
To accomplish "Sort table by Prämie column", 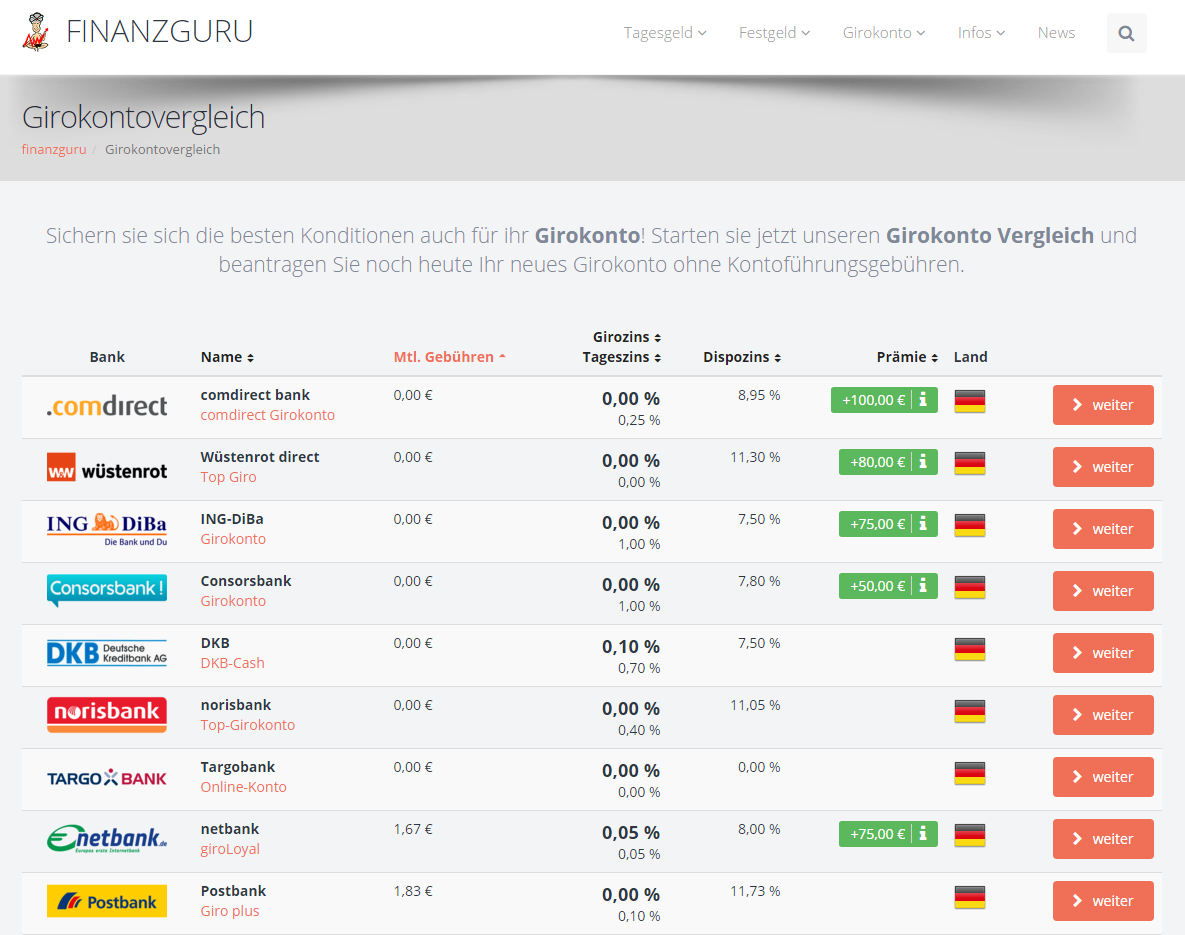I will (x=907, y=357).
